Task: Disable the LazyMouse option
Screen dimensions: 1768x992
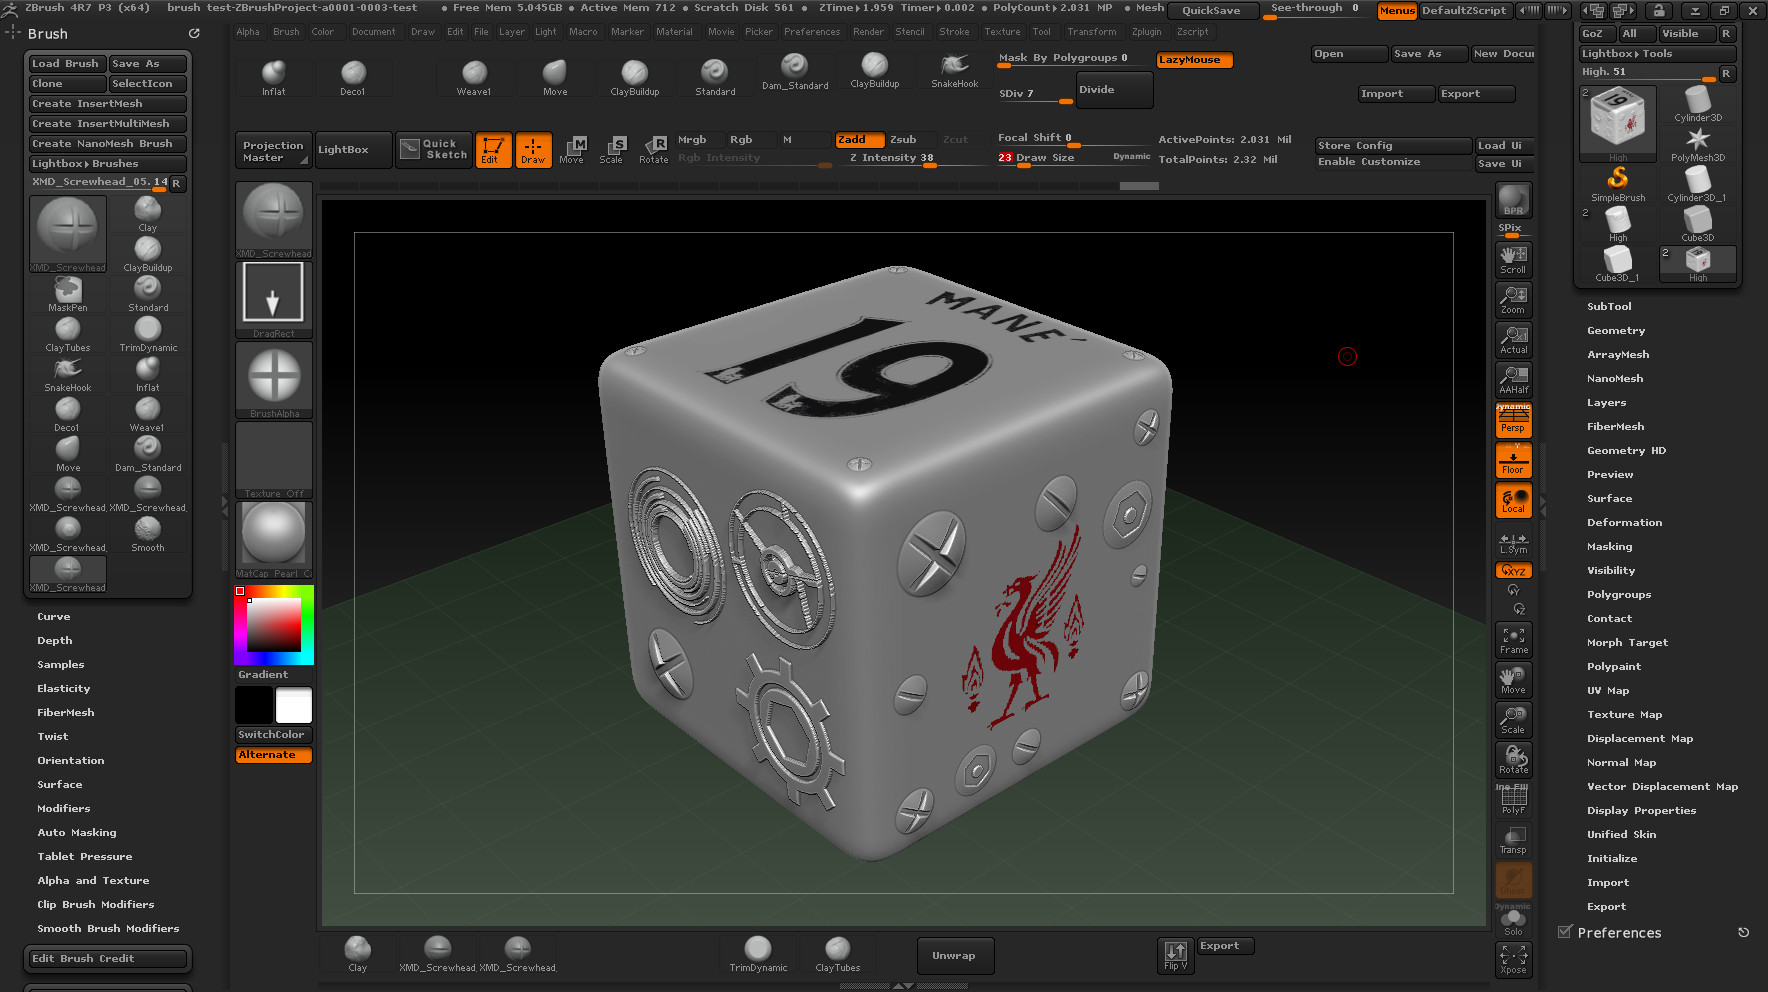Action: pyautogui.click(x=1194, y=60)
